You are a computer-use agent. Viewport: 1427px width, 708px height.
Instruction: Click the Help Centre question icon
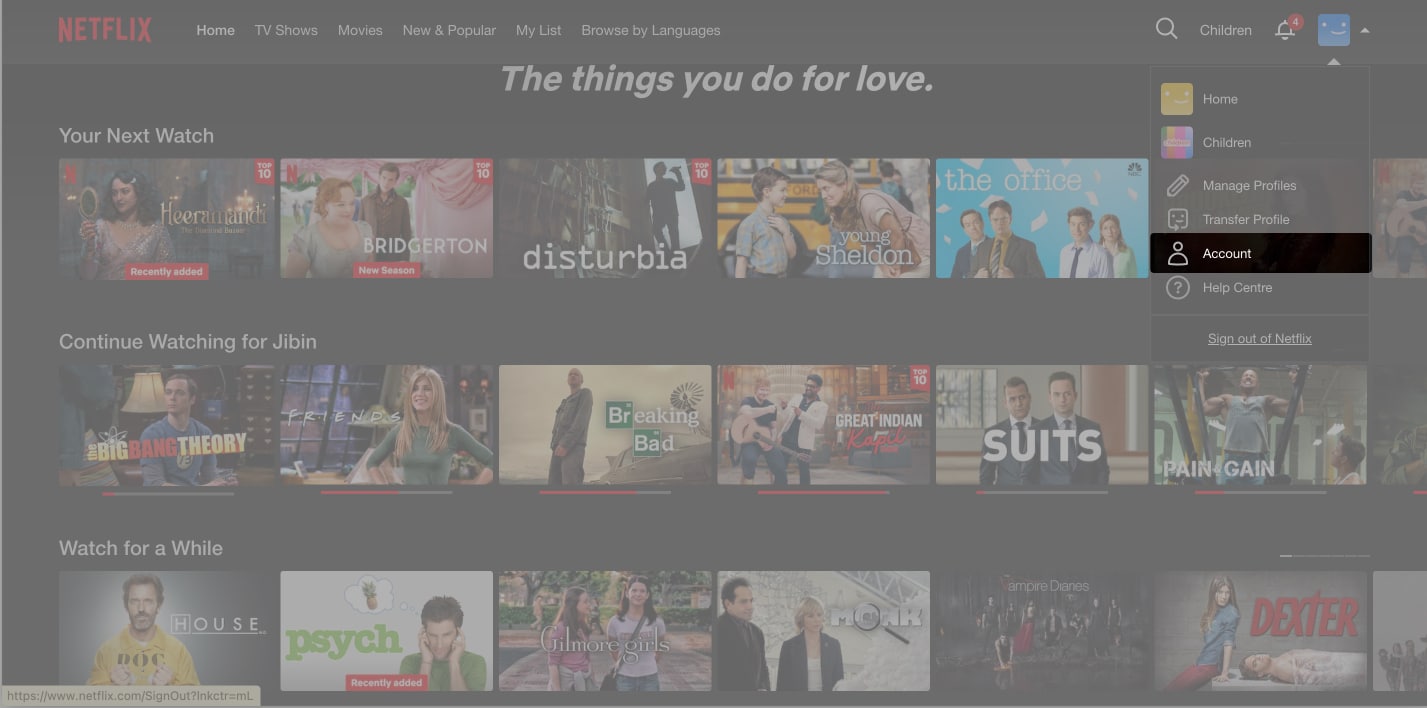pos(1178,287)
